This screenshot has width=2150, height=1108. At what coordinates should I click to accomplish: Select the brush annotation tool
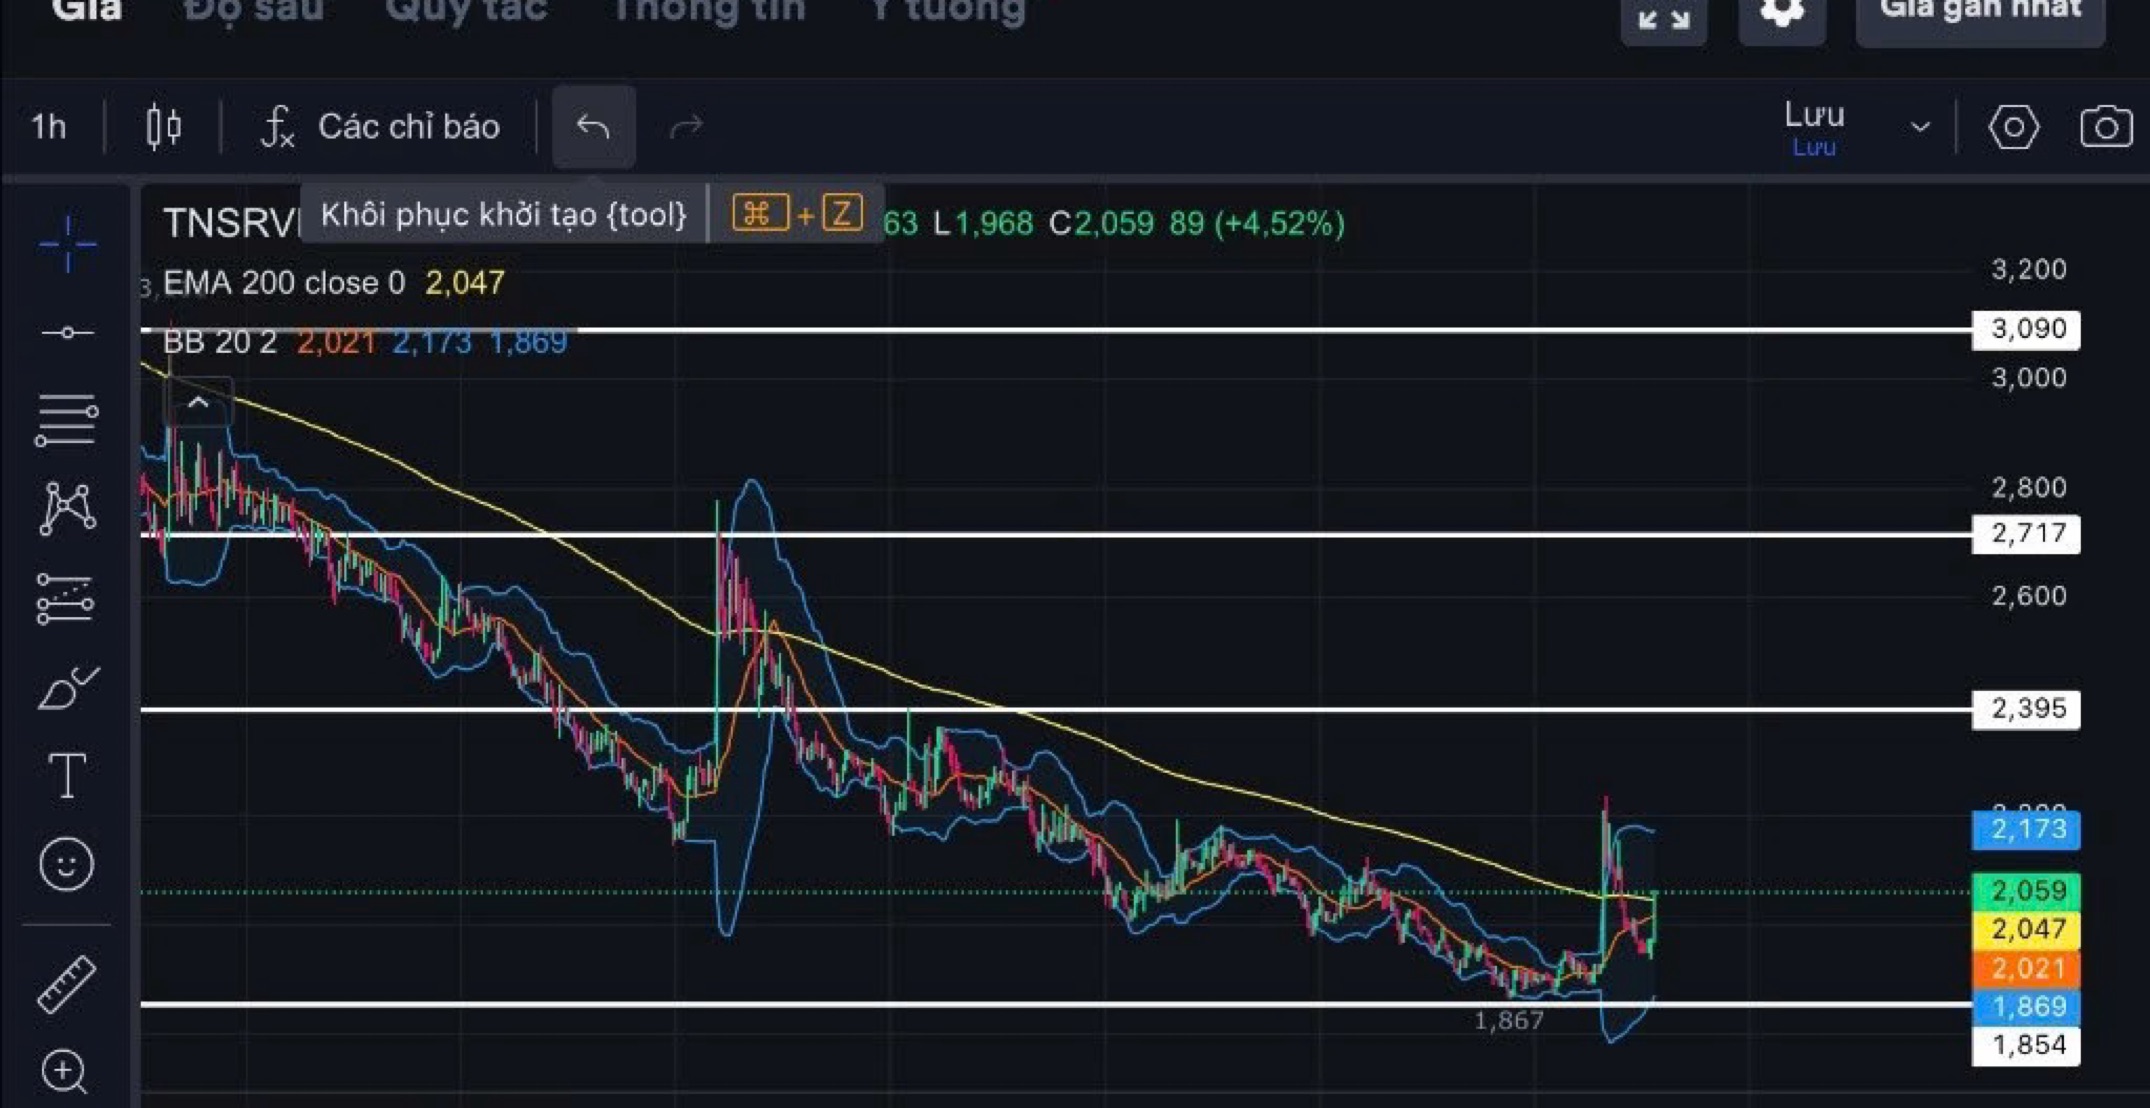[67, 688]
